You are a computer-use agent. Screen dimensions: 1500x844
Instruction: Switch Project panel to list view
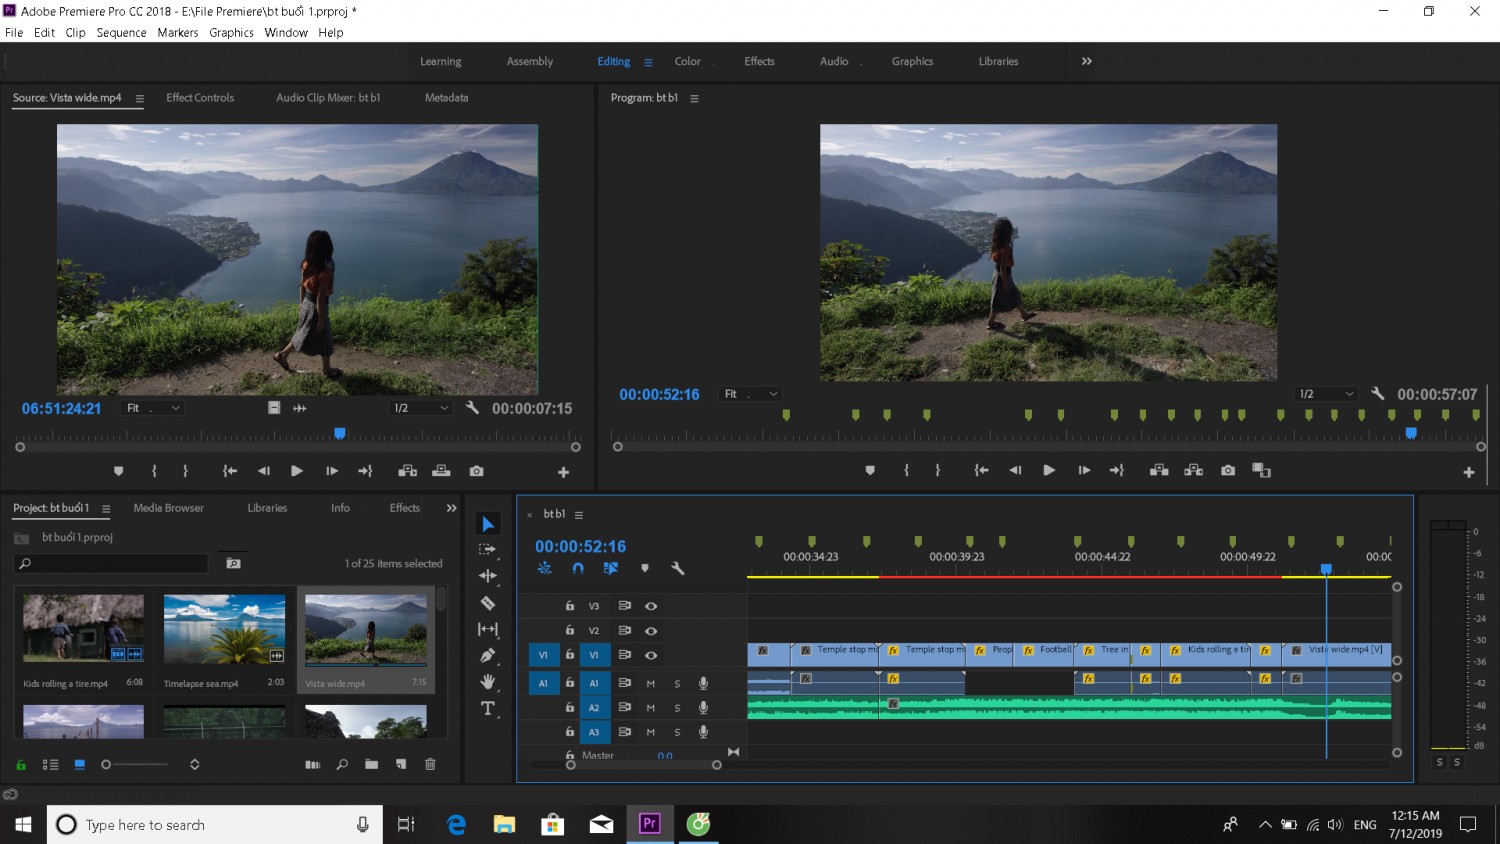click(x=50, y=764)
